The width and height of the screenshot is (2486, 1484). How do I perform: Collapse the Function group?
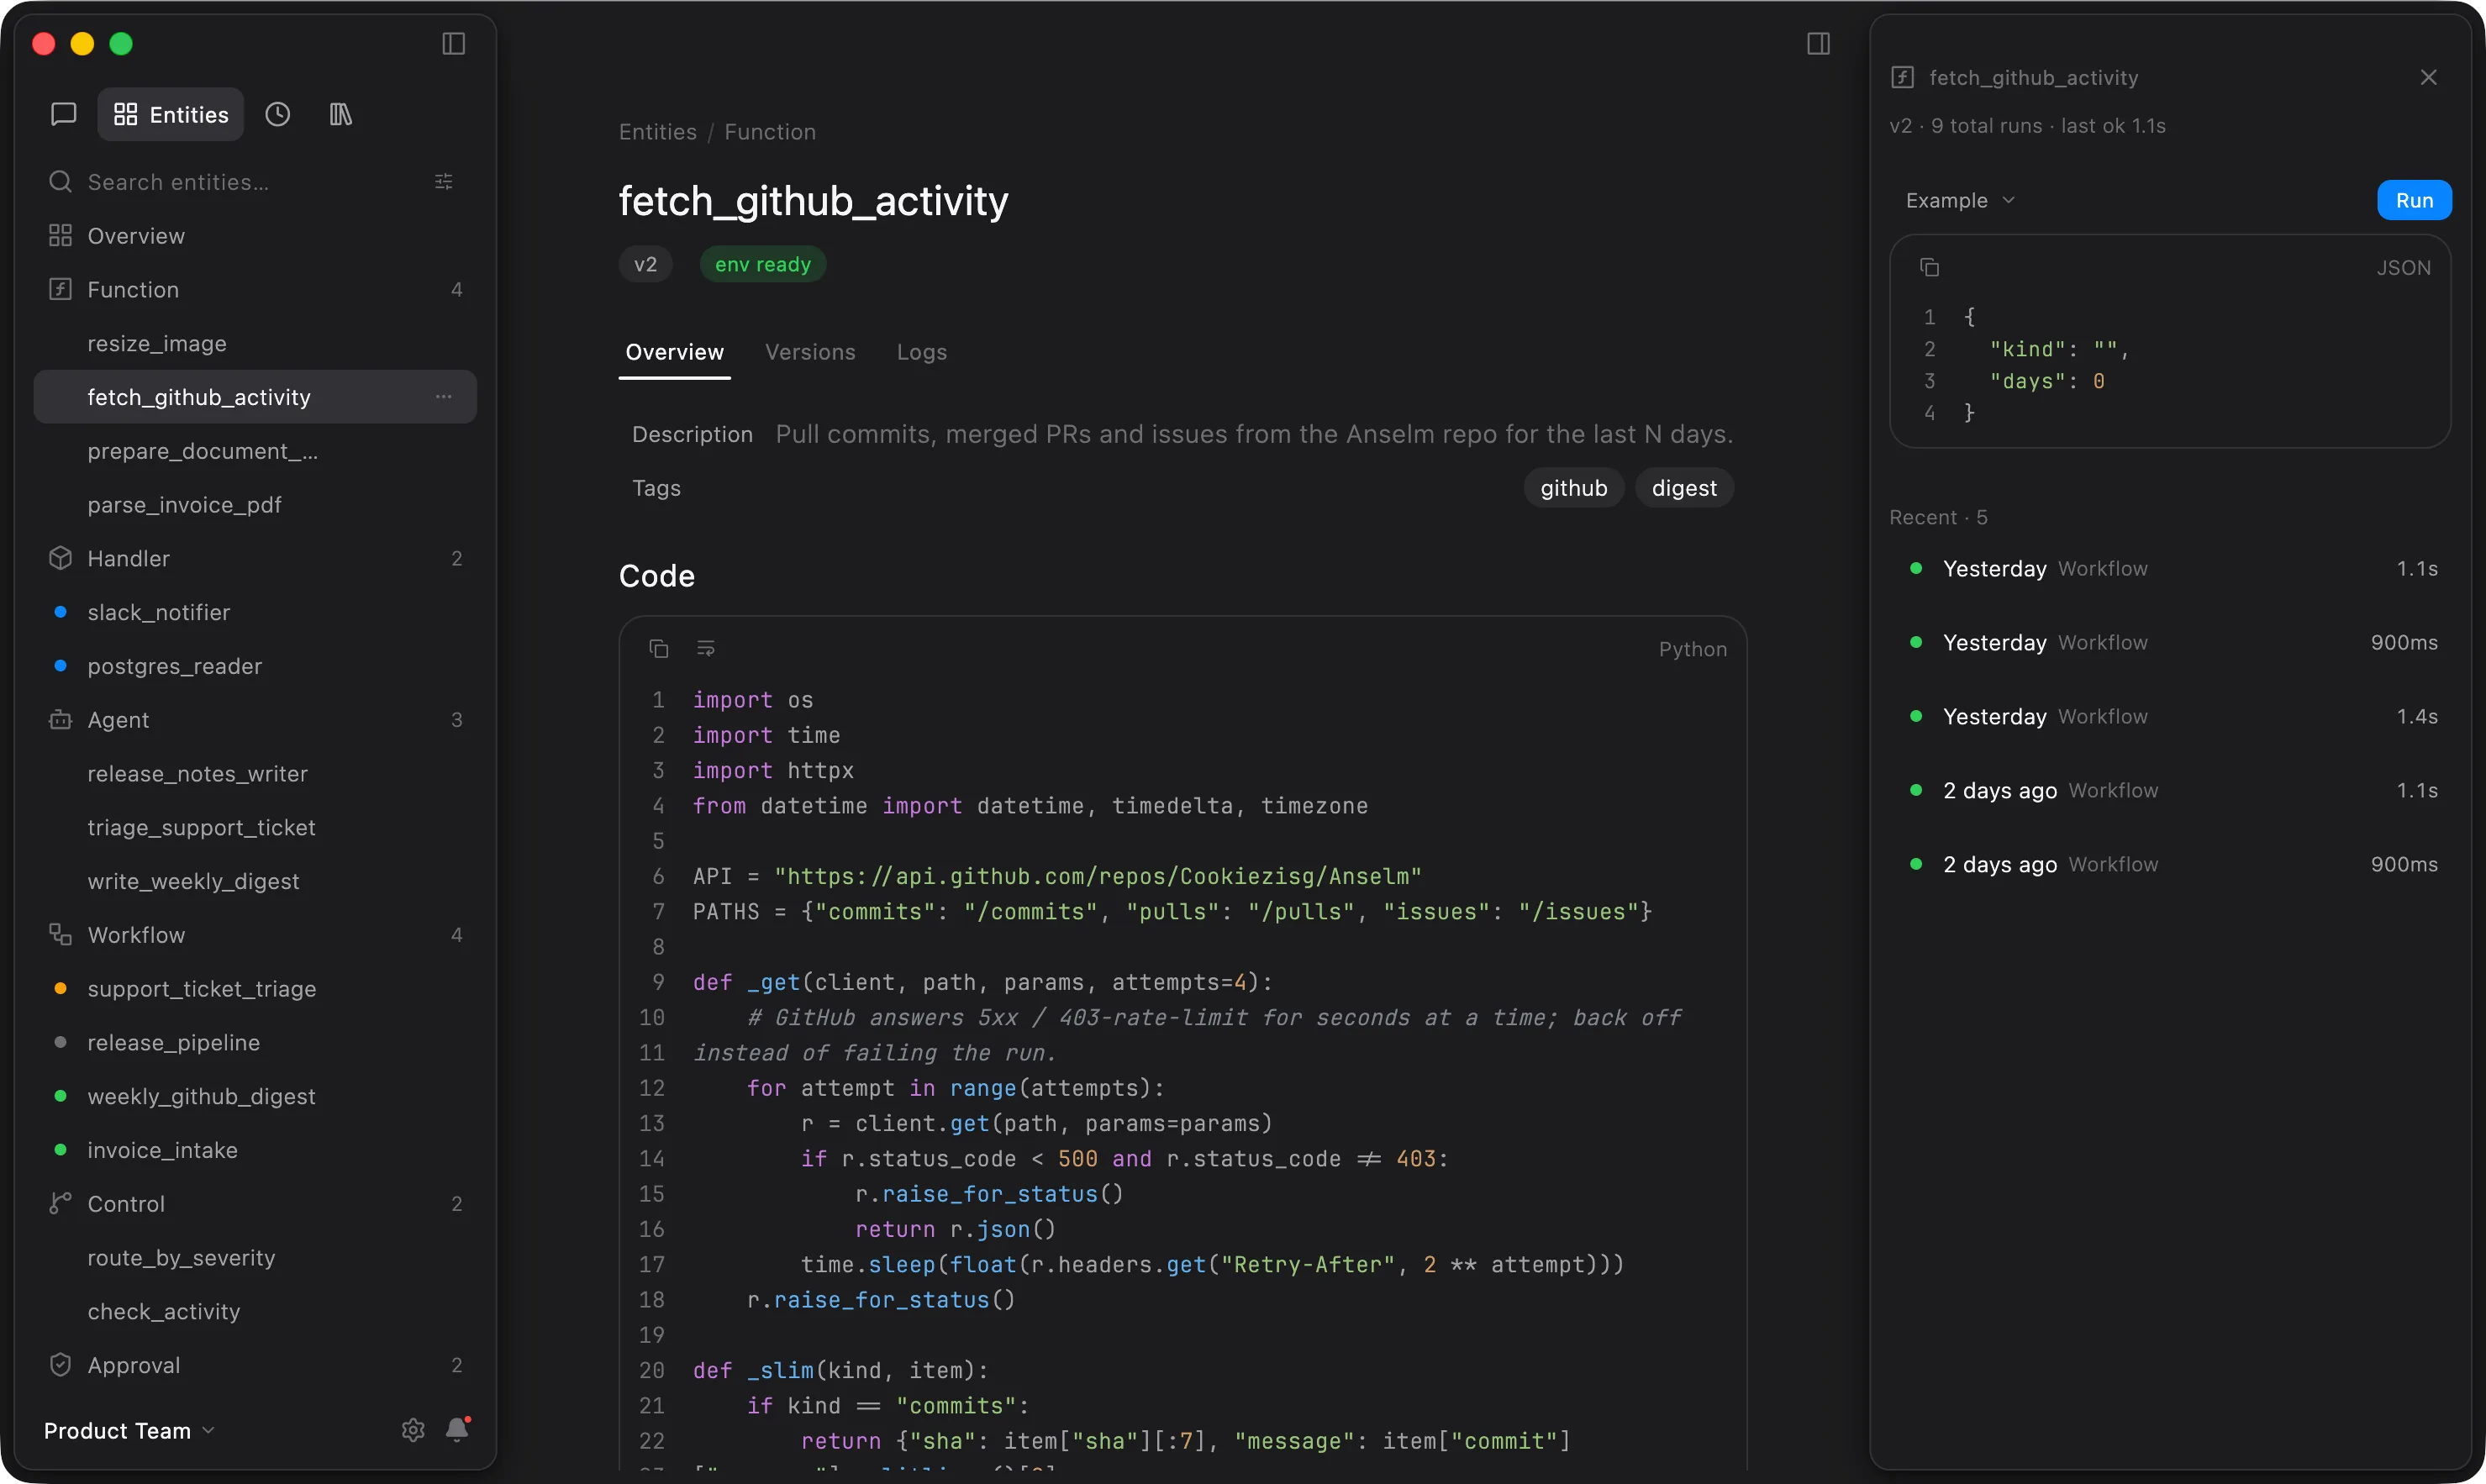point(255,290)
